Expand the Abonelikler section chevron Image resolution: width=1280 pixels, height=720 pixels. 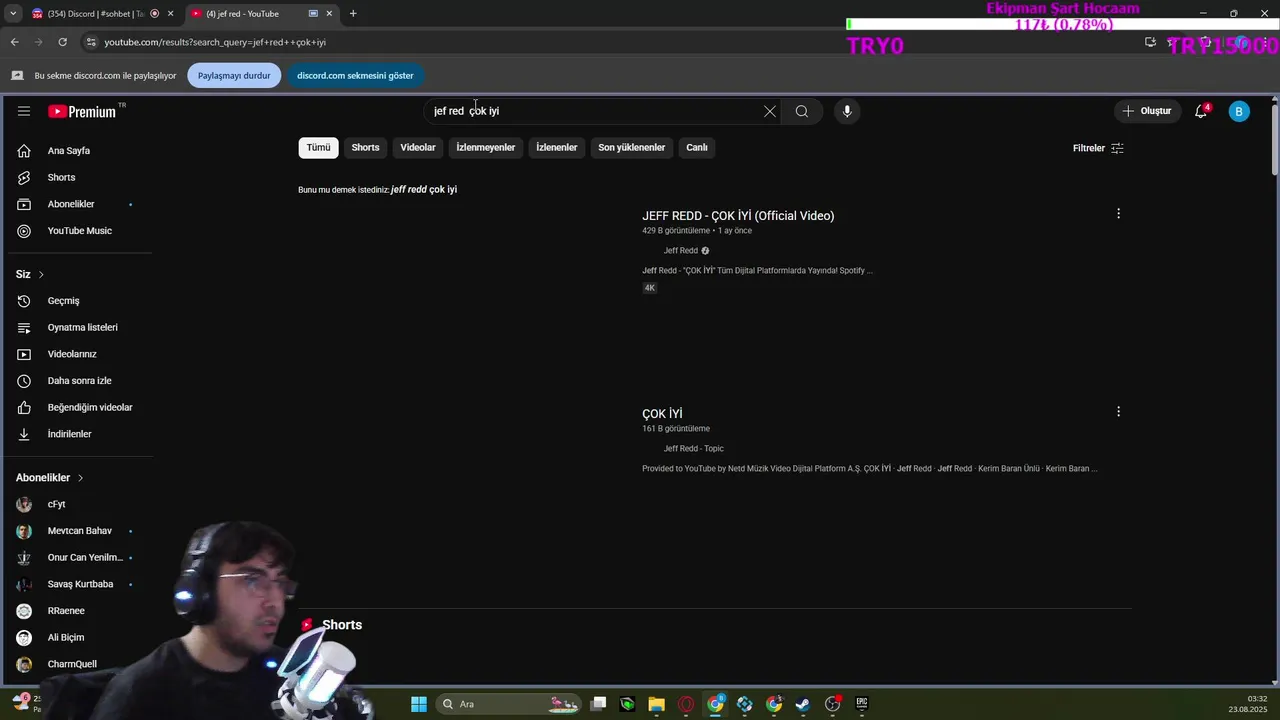(x=80, y=478)
